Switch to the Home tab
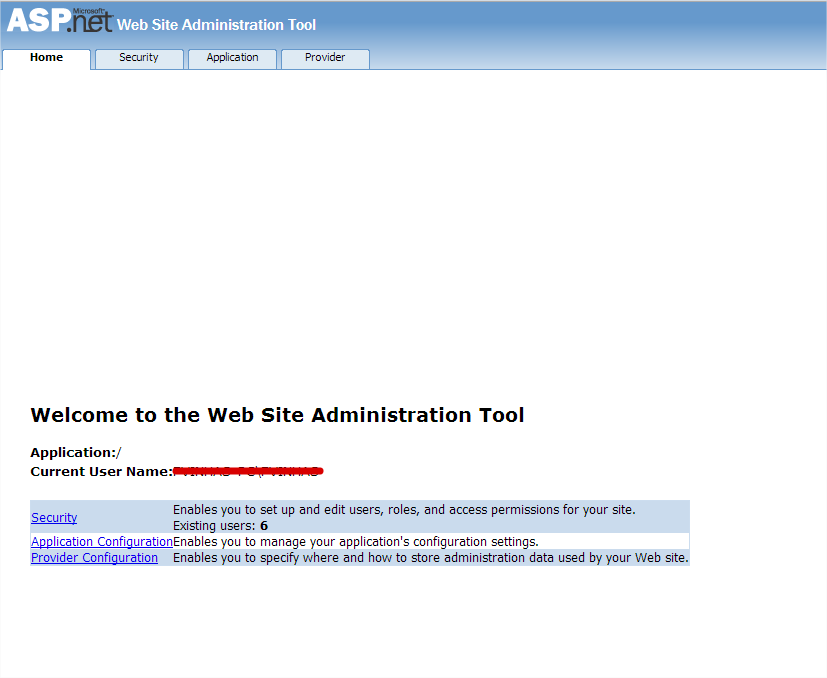The height and width of the screenshot is (678, 827). (46, 58)
